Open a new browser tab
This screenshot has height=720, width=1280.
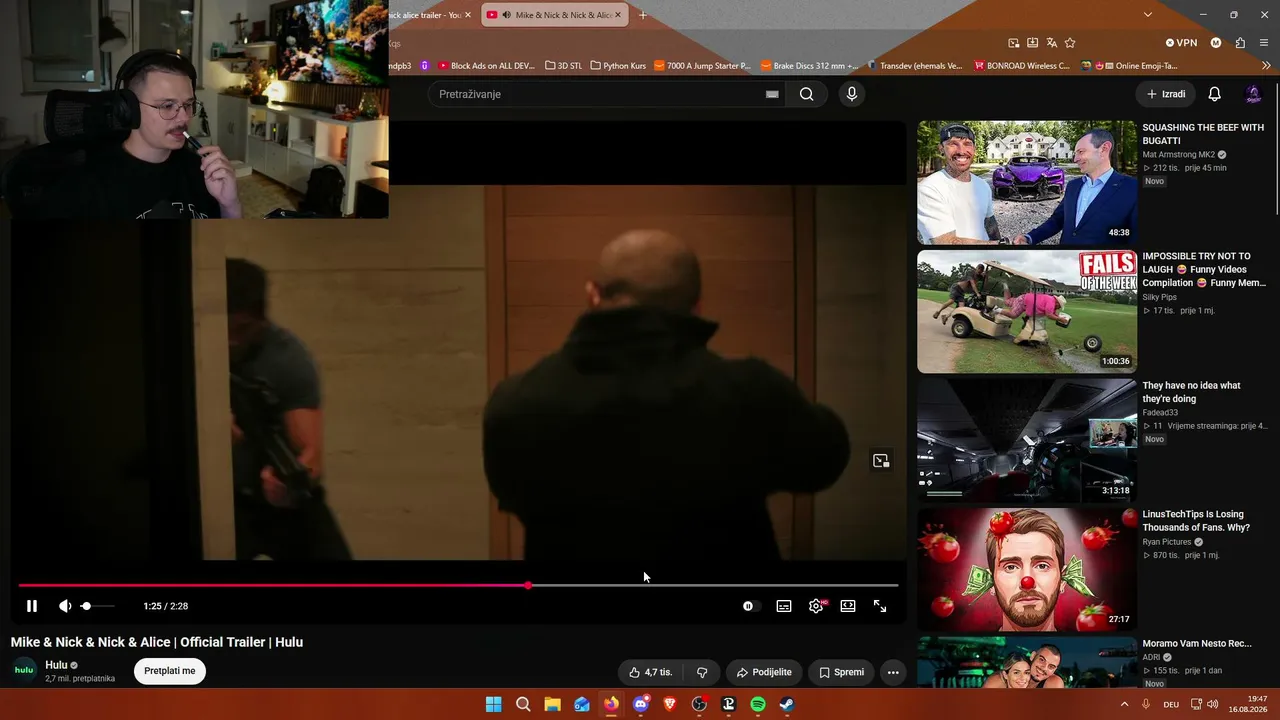643,15
